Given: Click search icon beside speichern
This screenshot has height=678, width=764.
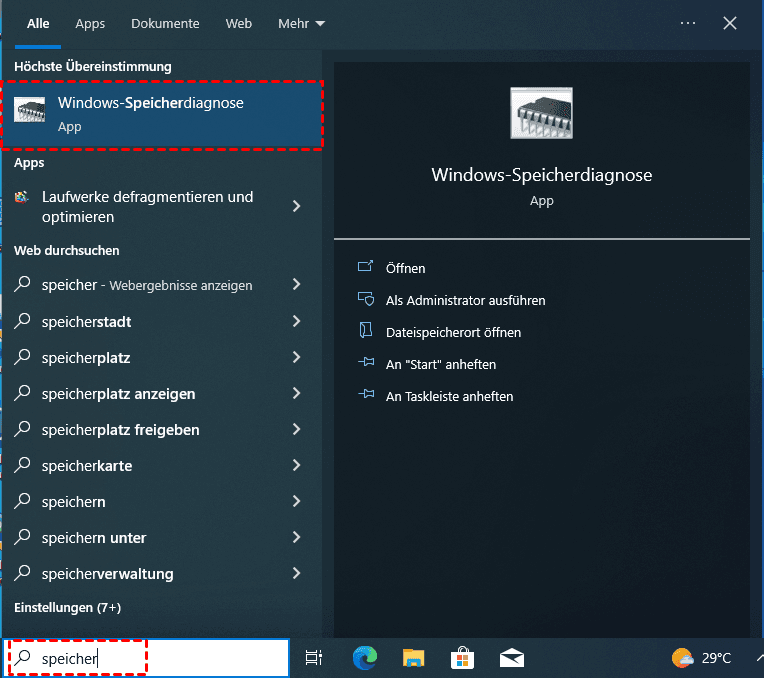Looking at the screenshot, I should point(22,502).
